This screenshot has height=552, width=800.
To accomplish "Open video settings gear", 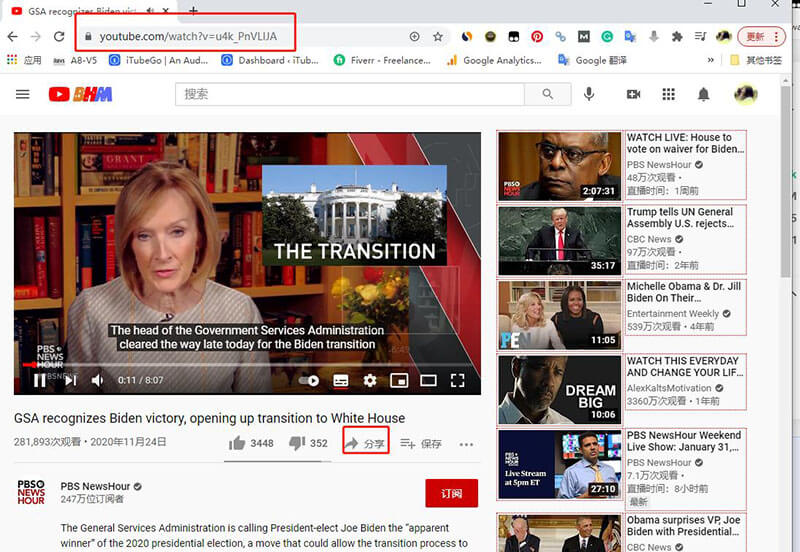I will (370, 381).
